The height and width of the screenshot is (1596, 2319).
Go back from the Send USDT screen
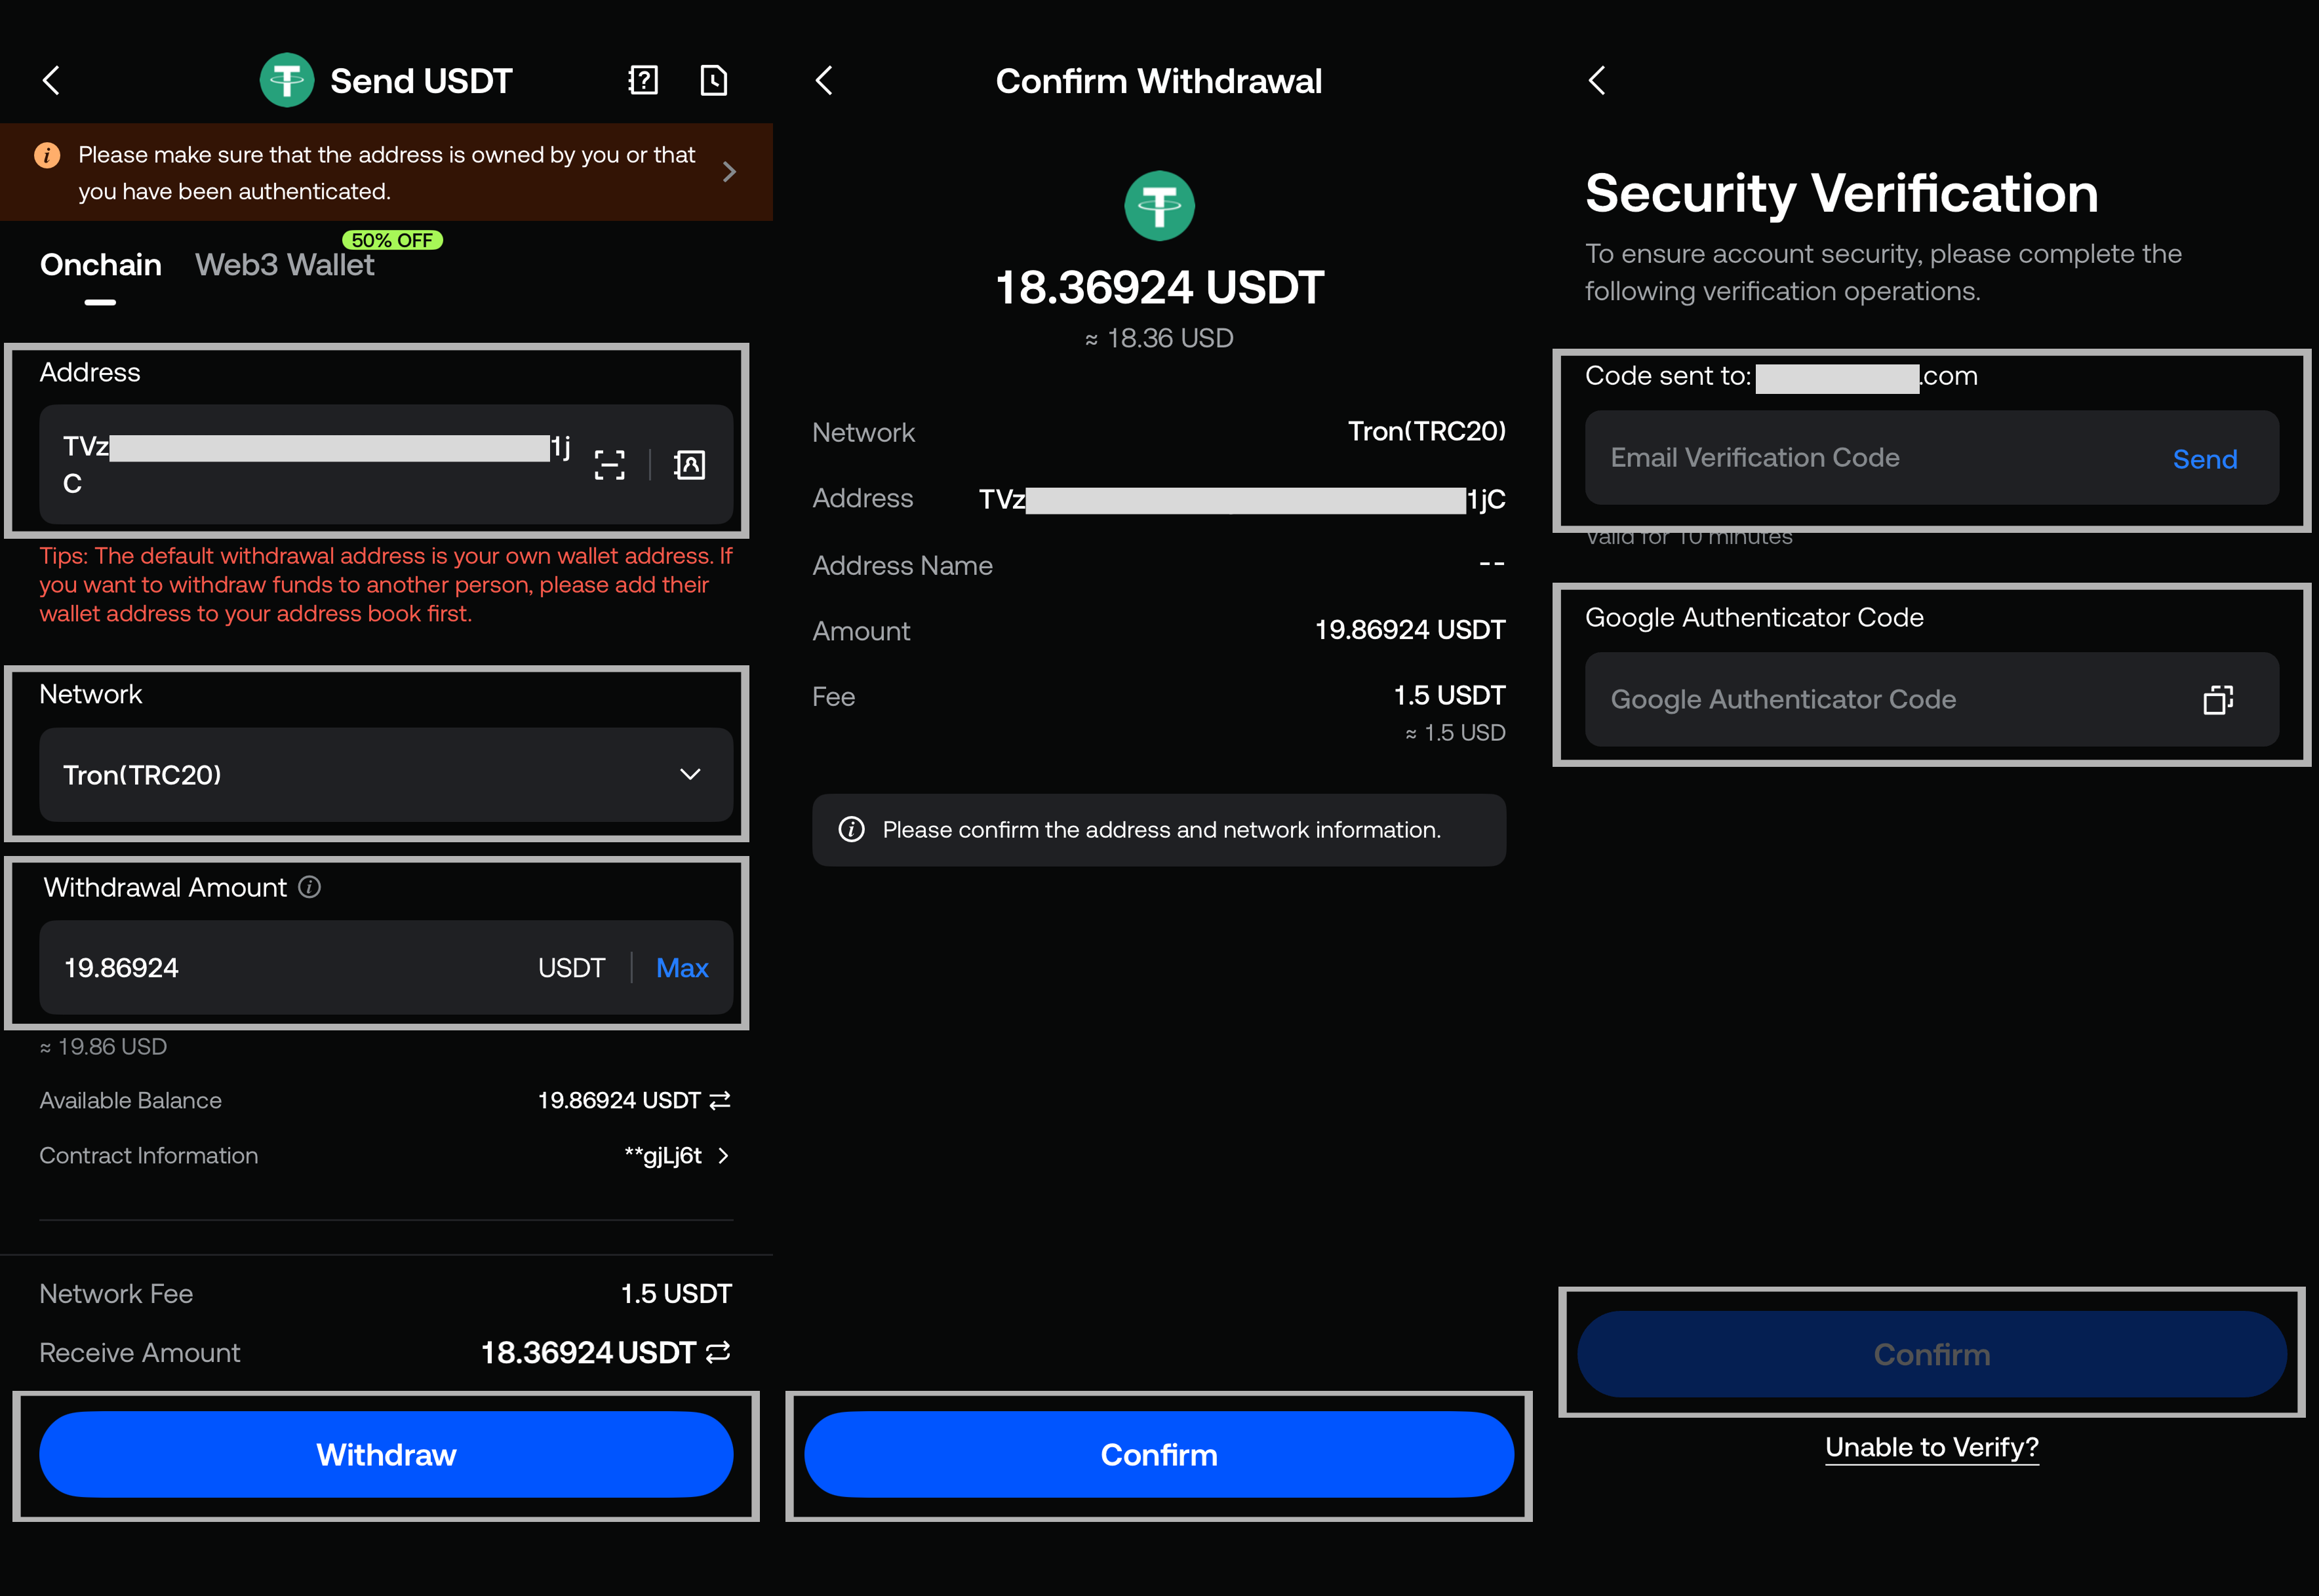(x=52, y=81)
